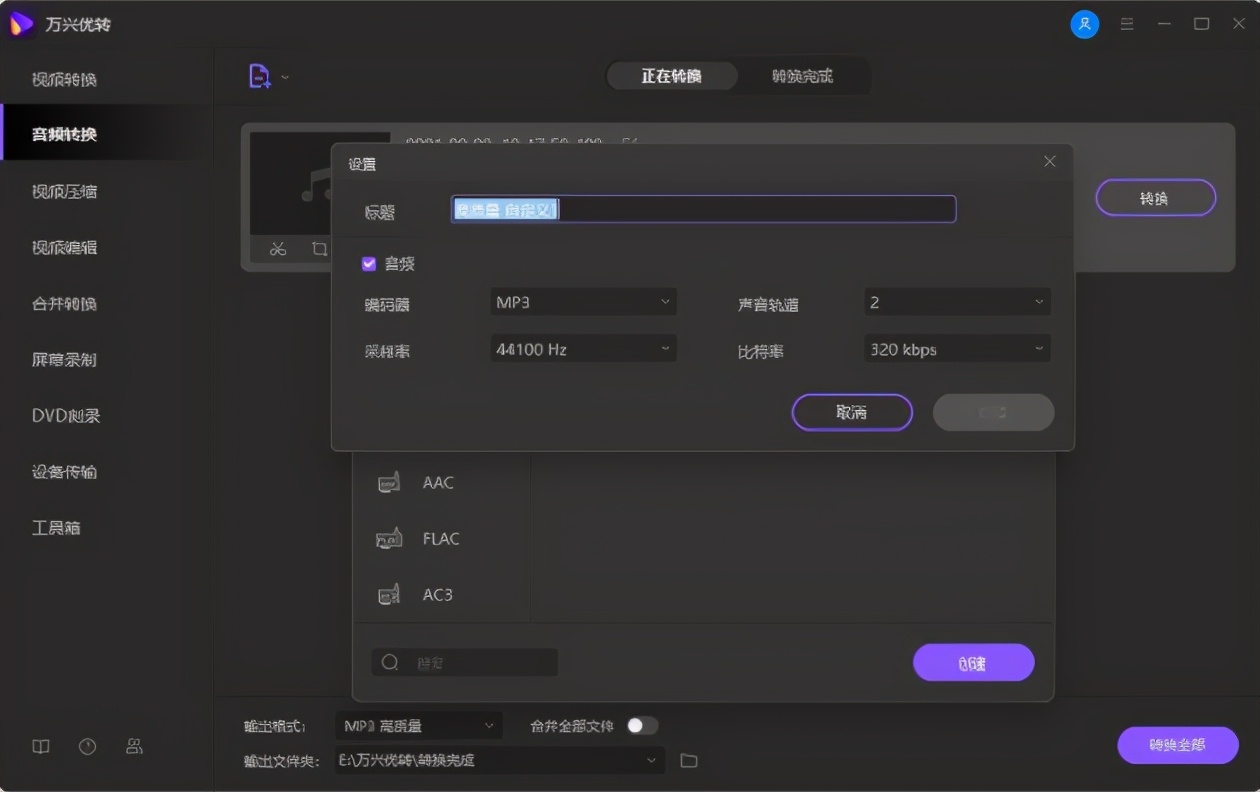Open the book guide icon

click(41, 746)
